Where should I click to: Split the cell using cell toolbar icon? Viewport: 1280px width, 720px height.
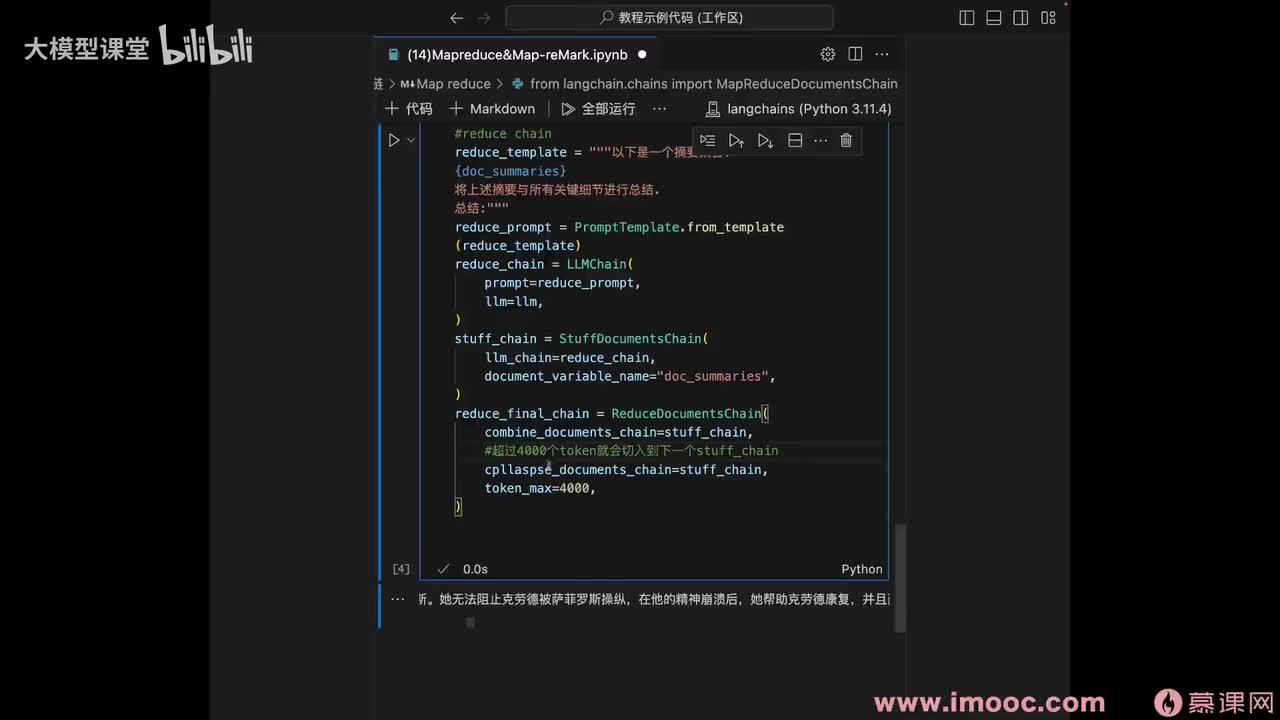(795, 141)
